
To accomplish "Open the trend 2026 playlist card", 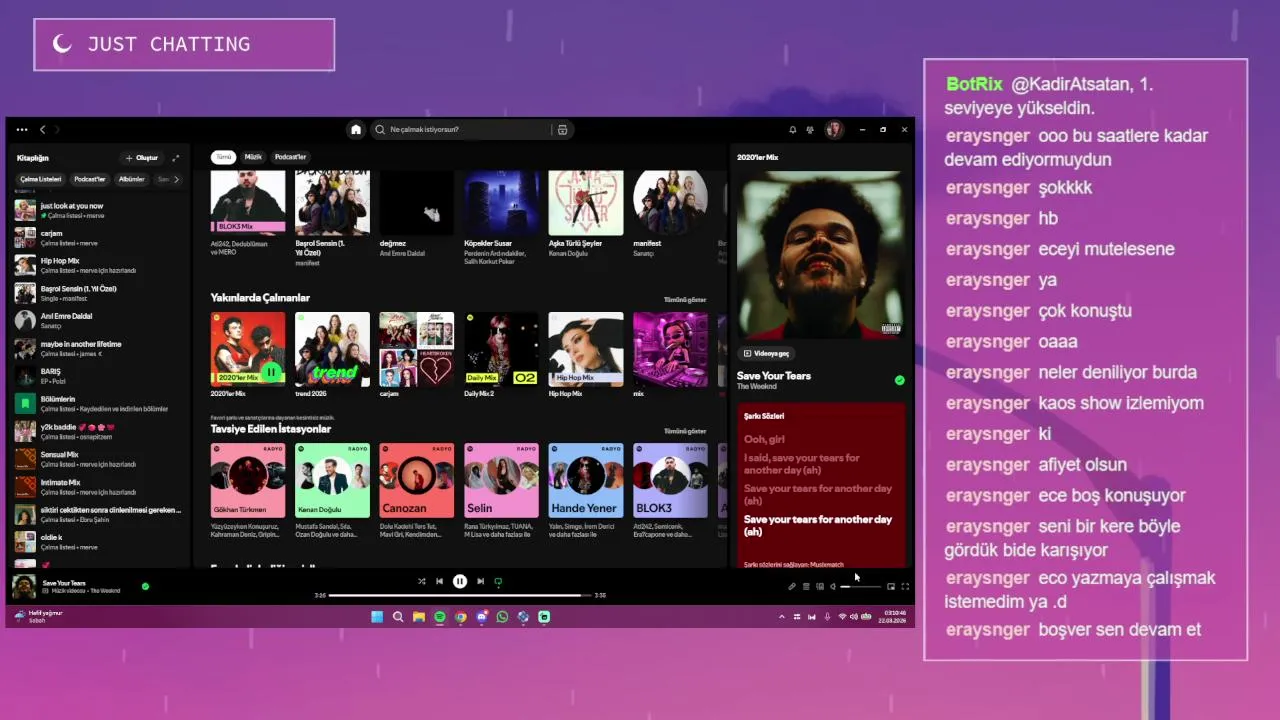I will tap(332, 355).
